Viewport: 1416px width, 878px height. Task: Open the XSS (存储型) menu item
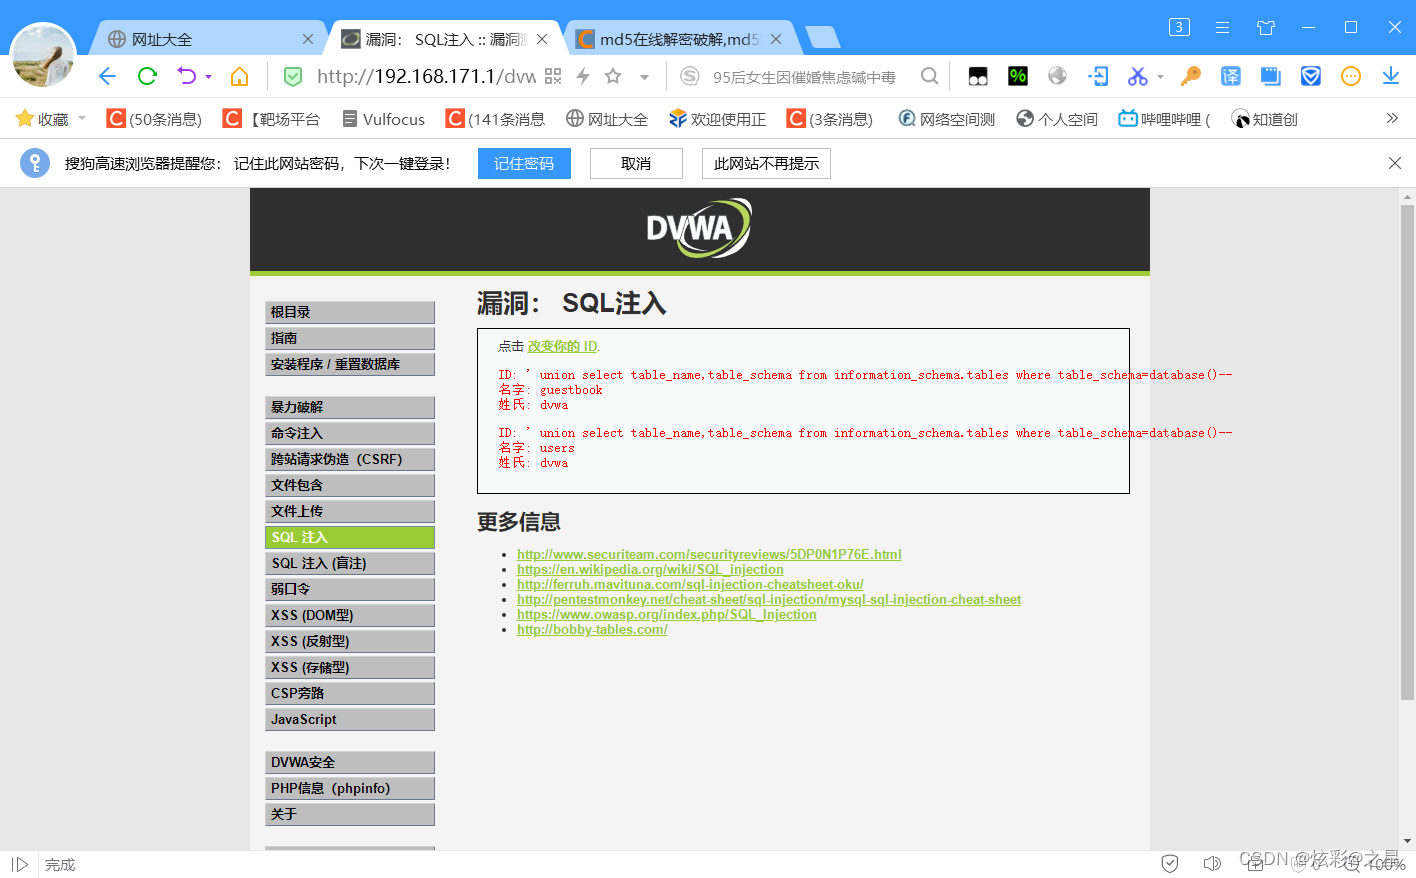(350, 667)
